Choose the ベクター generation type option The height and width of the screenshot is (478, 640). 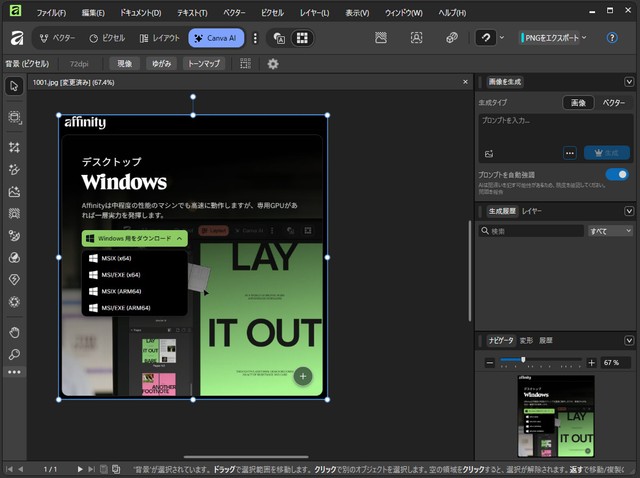click(614, 103)
